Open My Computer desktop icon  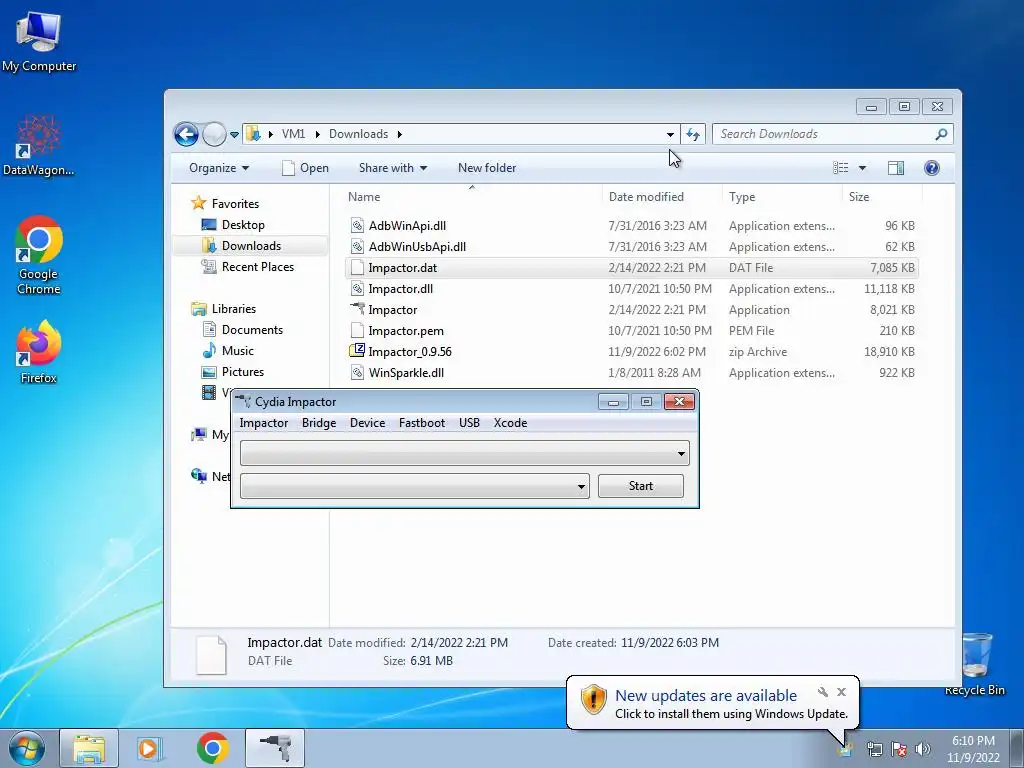[x=39, y=42]
